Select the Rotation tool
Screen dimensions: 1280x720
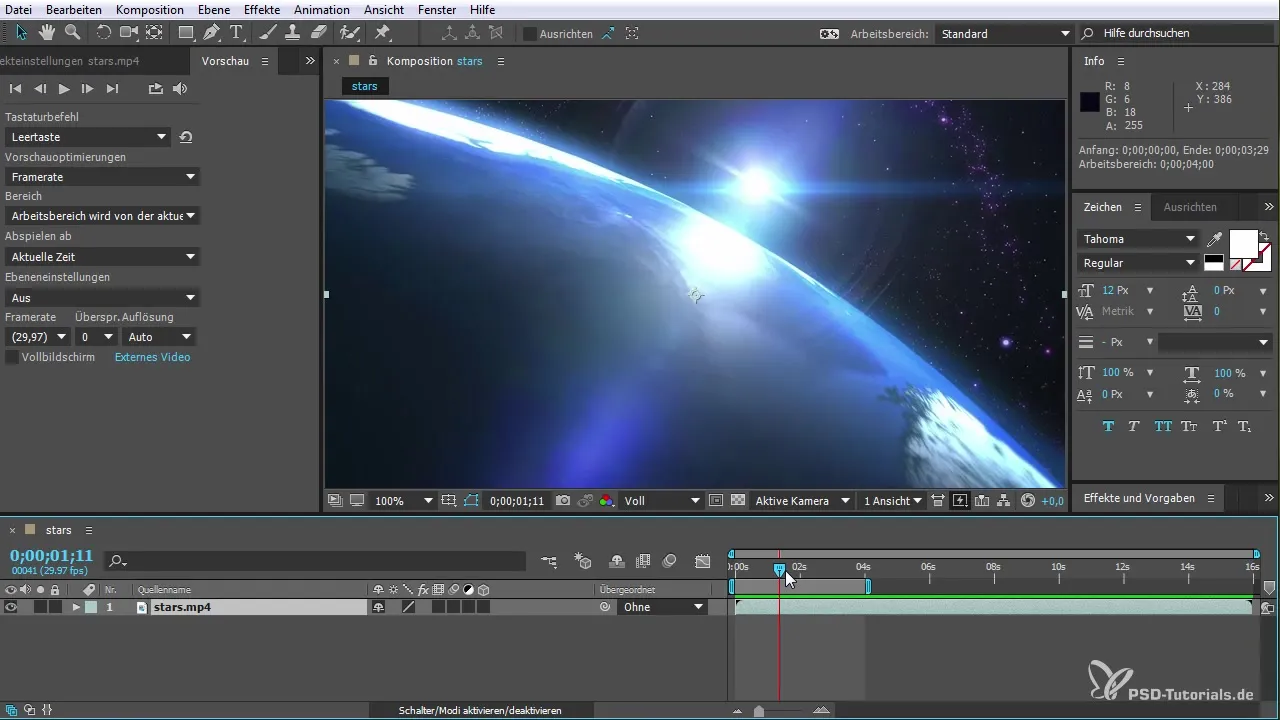(x=103, y=32)
